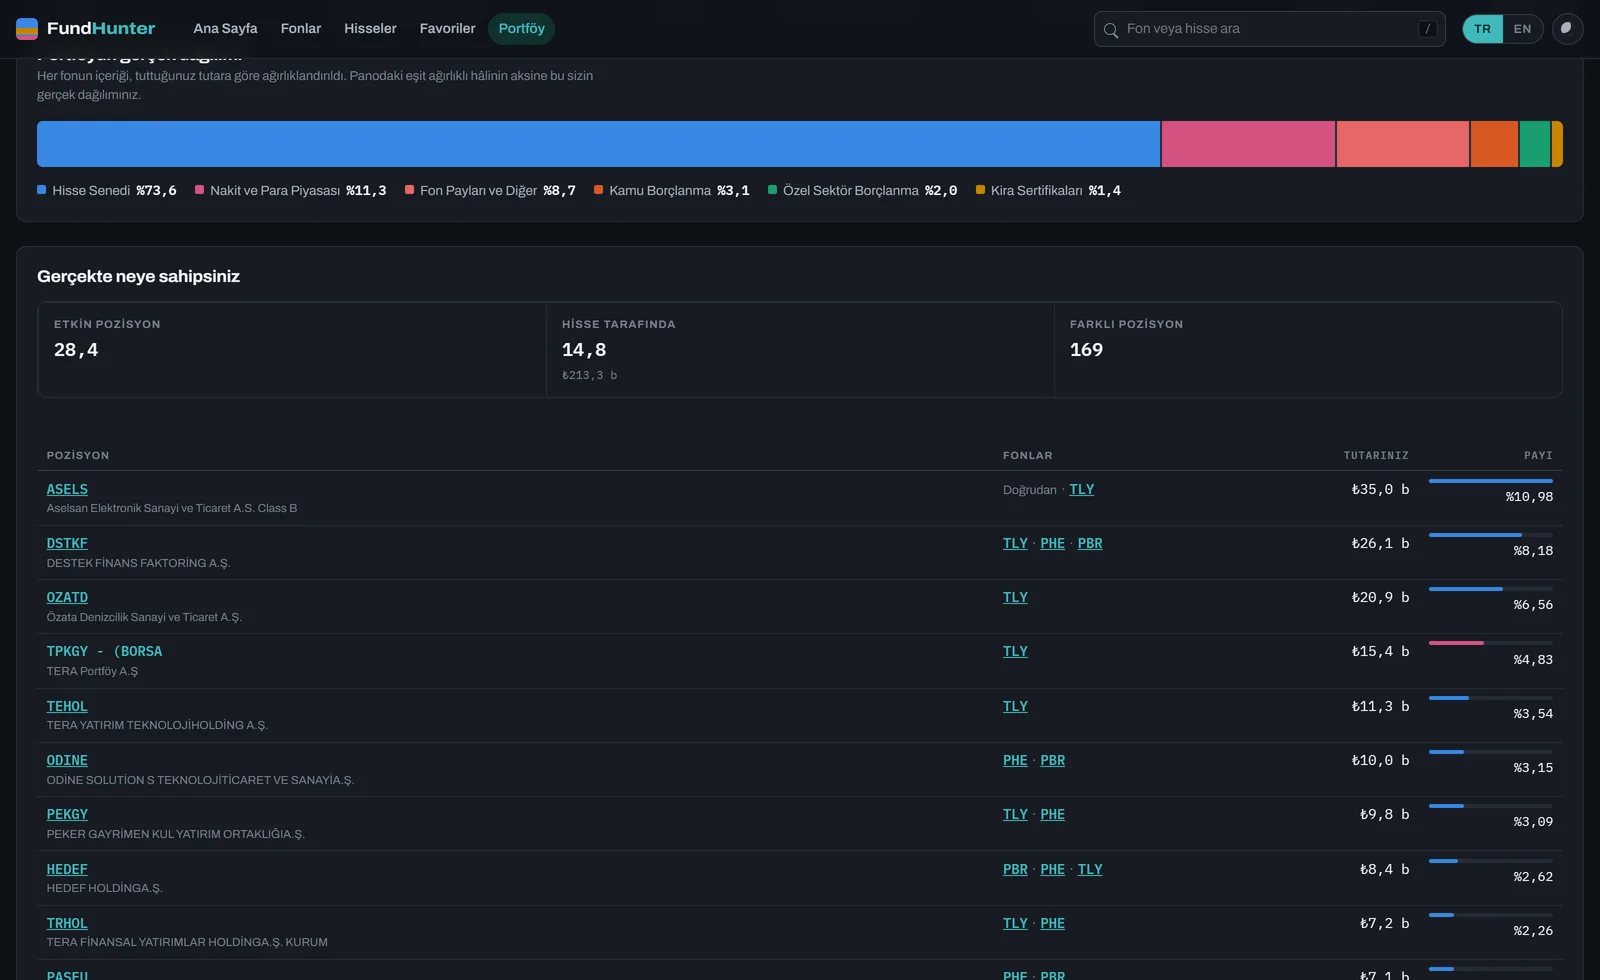Click the %8,18 share value for DSTKF
This screenshot has width=1600, height=980.
click(1533, 551)
